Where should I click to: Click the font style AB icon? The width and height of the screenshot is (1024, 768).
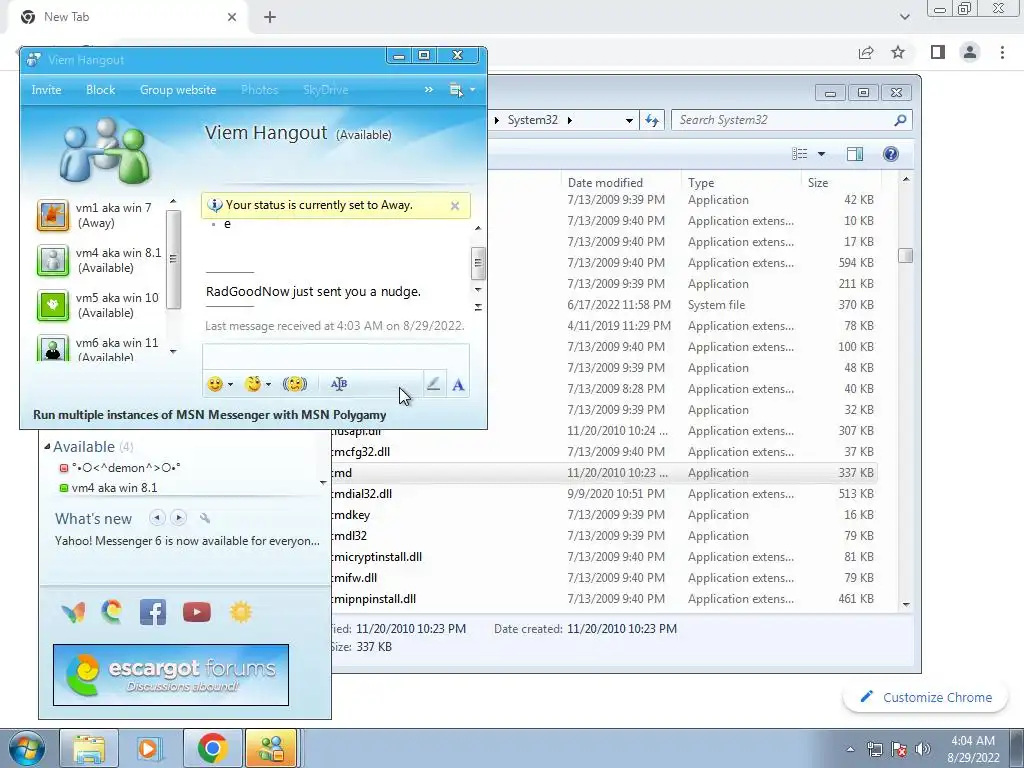click(x=338, y=384)
